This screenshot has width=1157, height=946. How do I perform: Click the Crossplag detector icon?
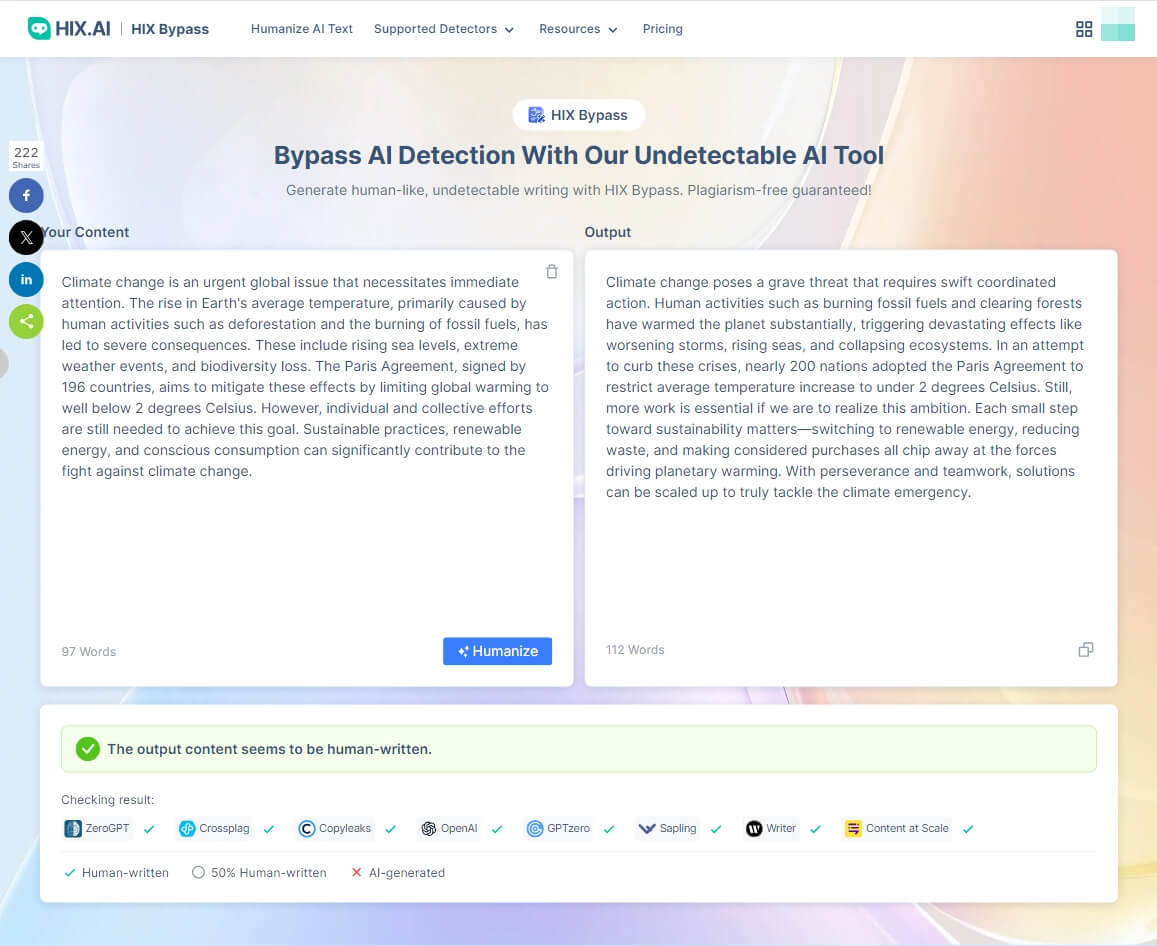(x=187, y=829)
